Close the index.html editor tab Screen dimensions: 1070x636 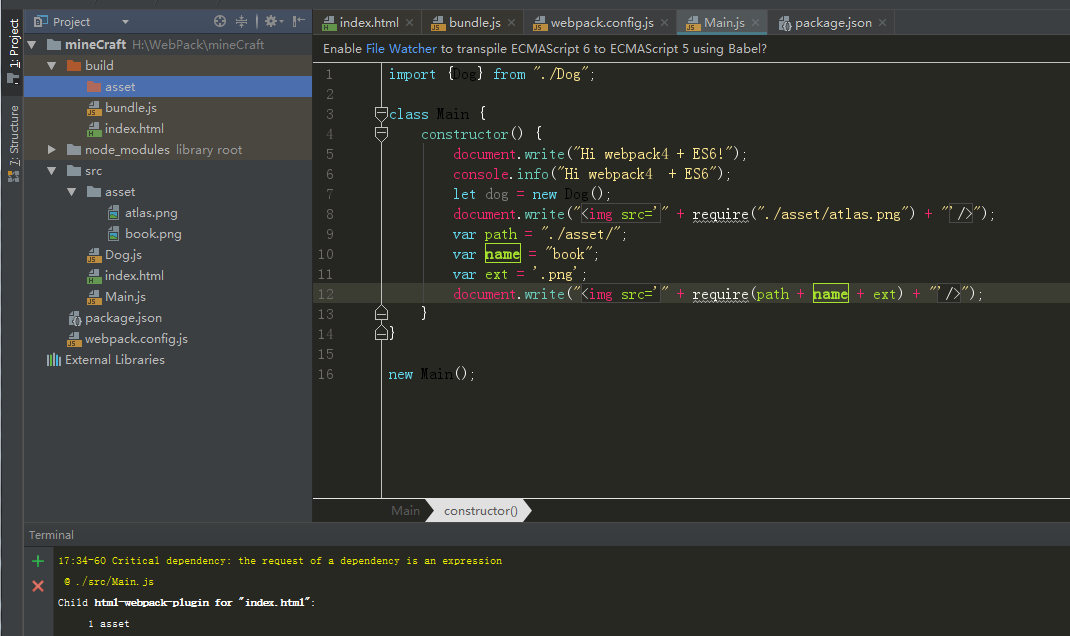(409, 23)
